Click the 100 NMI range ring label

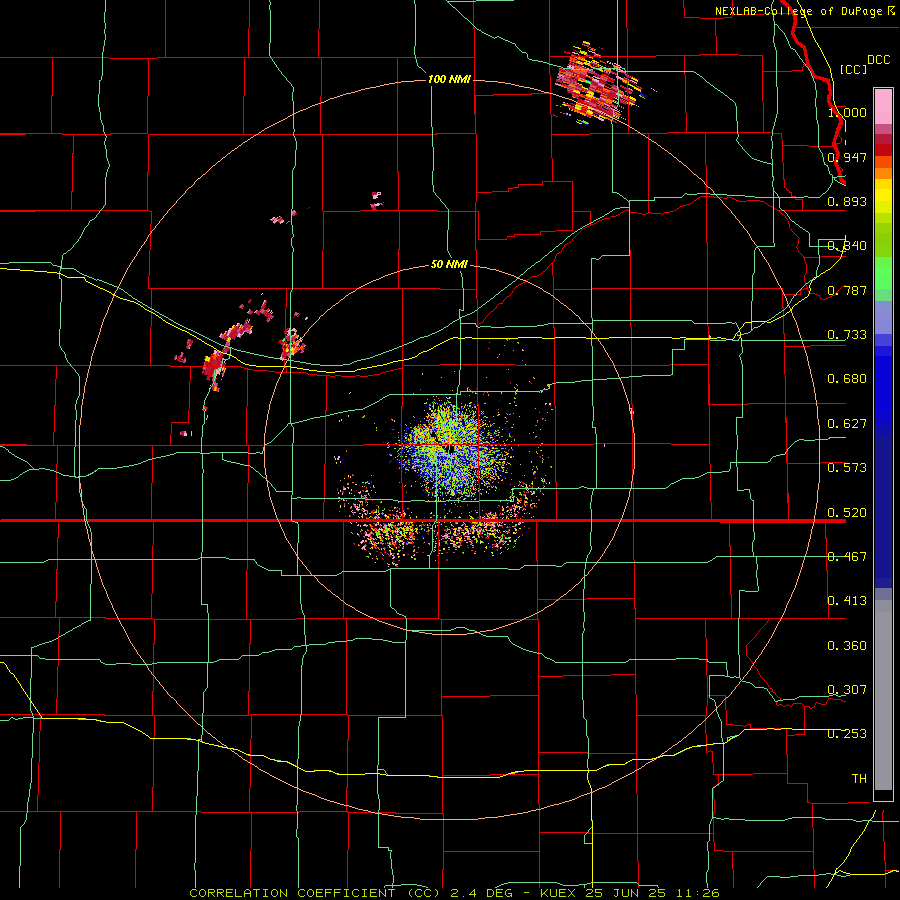[x=449, y=79]
